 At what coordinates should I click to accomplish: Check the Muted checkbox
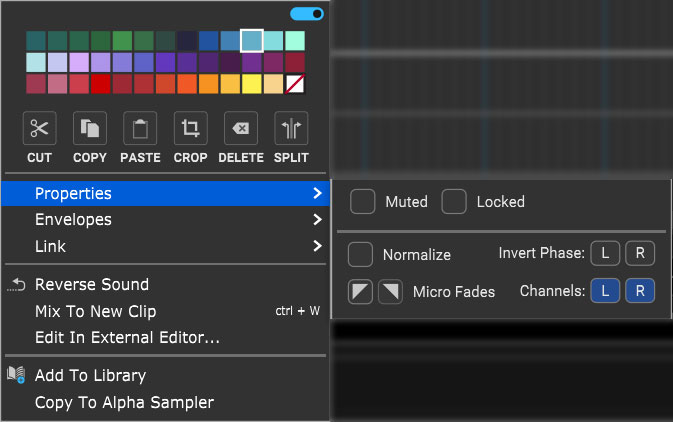(363, 201)
